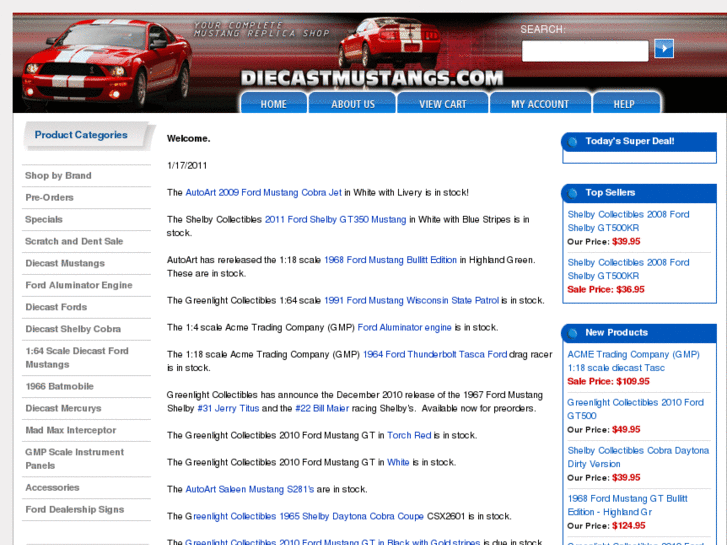Image resolution: width=727 pixels, height=545 pixels.
Task: Open Greenlight Collectibles 2010 Ford GT500 product
Action: coord(636,409)
